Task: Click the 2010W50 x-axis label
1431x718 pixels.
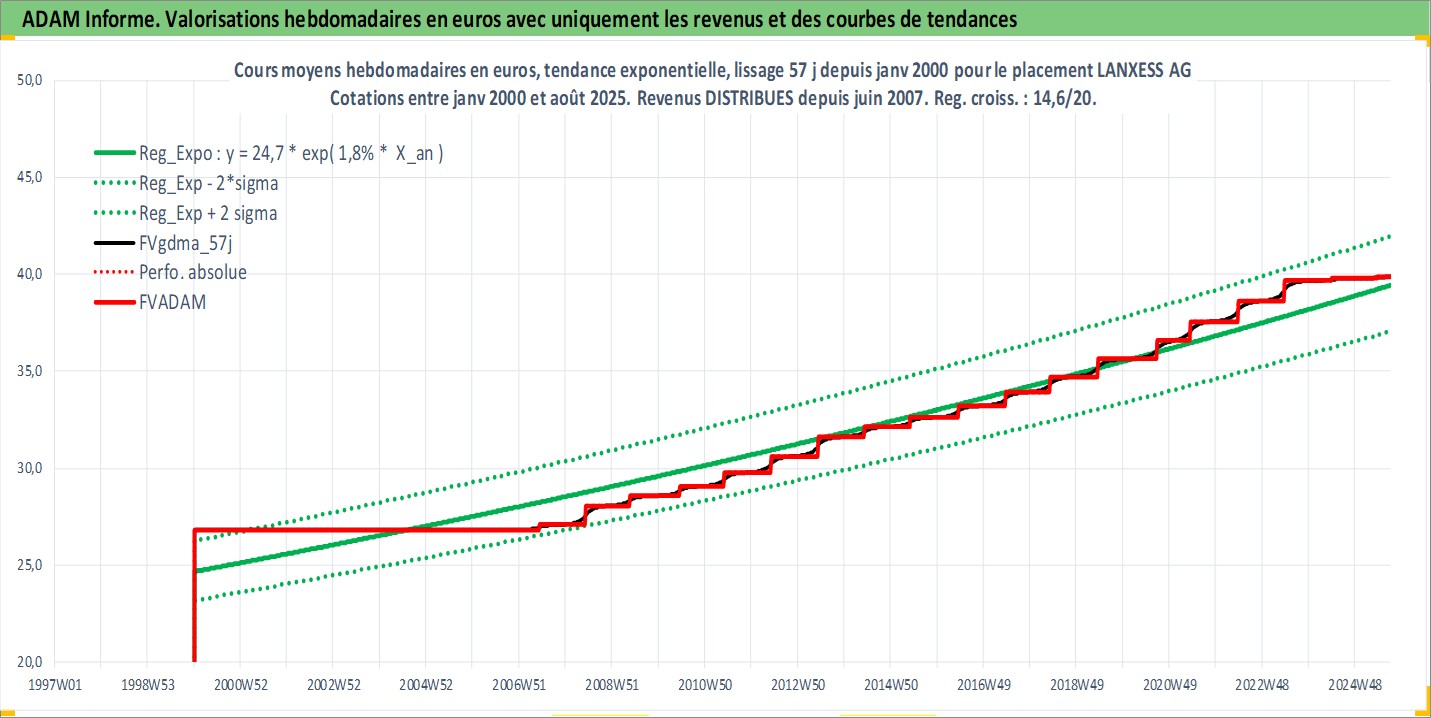Action: pyautogui.click(x=704, y=684)
